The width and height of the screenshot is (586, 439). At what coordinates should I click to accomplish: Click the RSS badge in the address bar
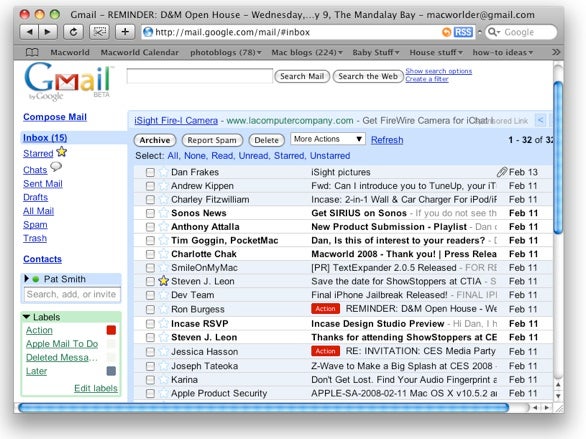[463, 32]
